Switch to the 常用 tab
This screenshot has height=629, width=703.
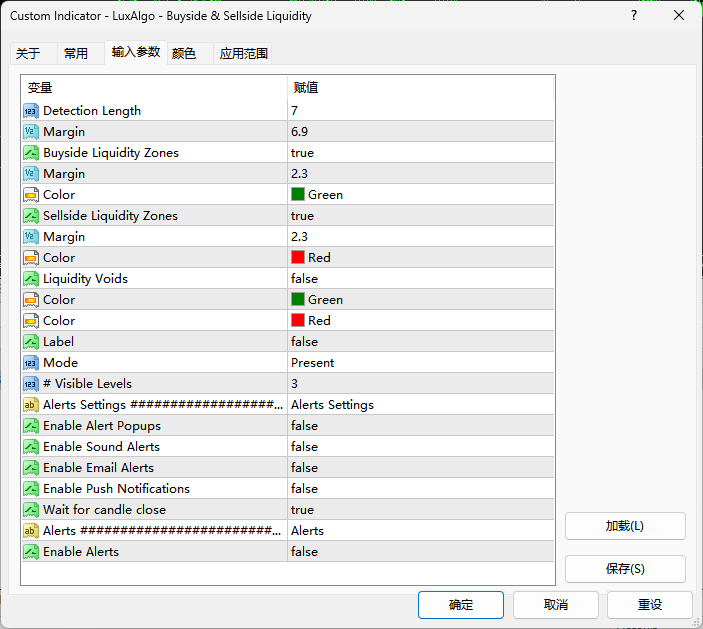[x=76, y=54]
